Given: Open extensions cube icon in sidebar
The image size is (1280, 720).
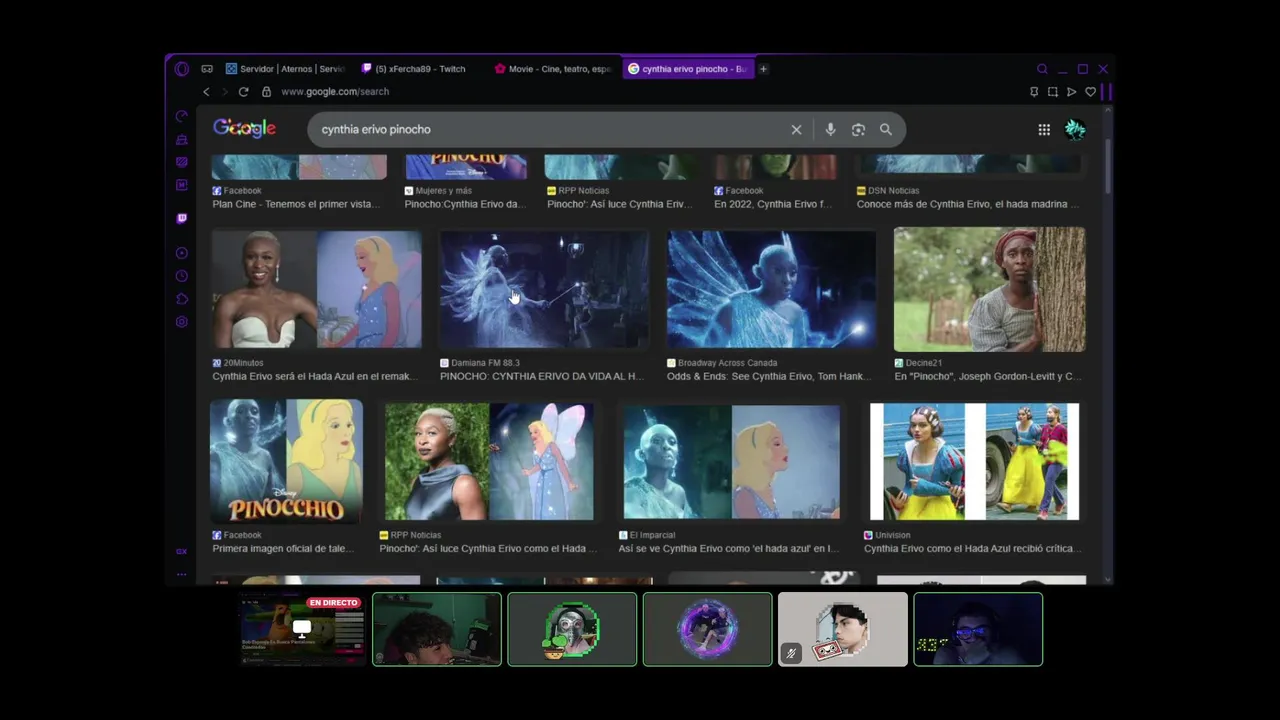Looking at the screenshot, I should tap(181, 299).
